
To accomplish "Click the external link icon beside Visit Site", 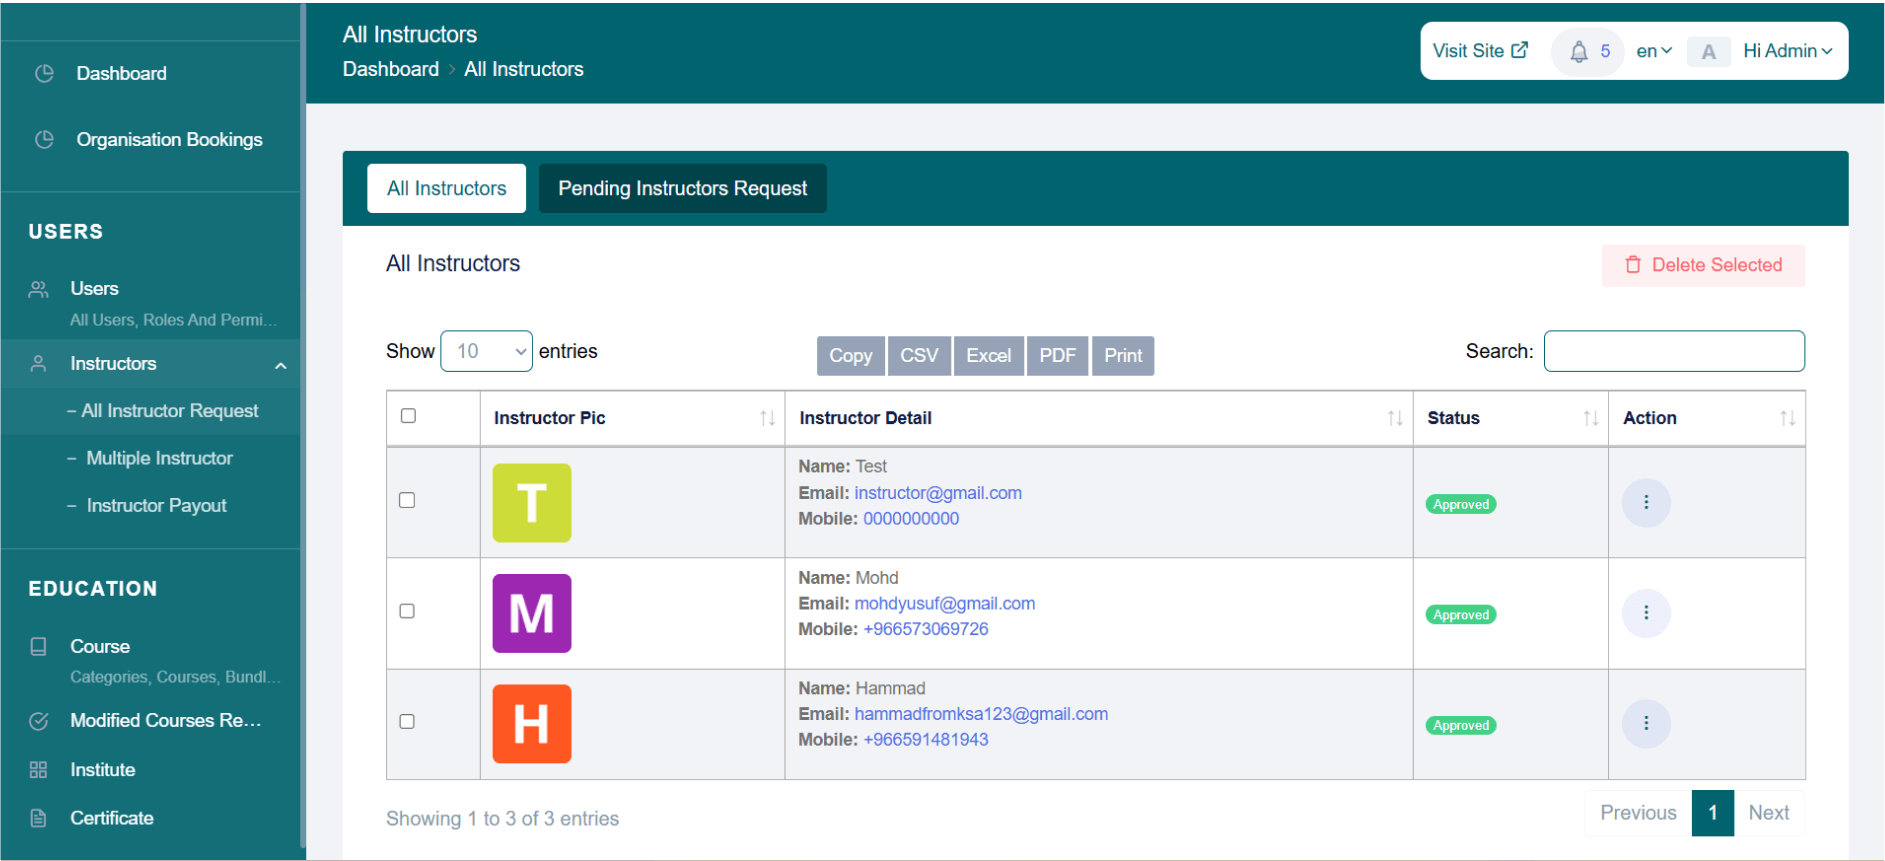I will click(x=1520, y=49).
